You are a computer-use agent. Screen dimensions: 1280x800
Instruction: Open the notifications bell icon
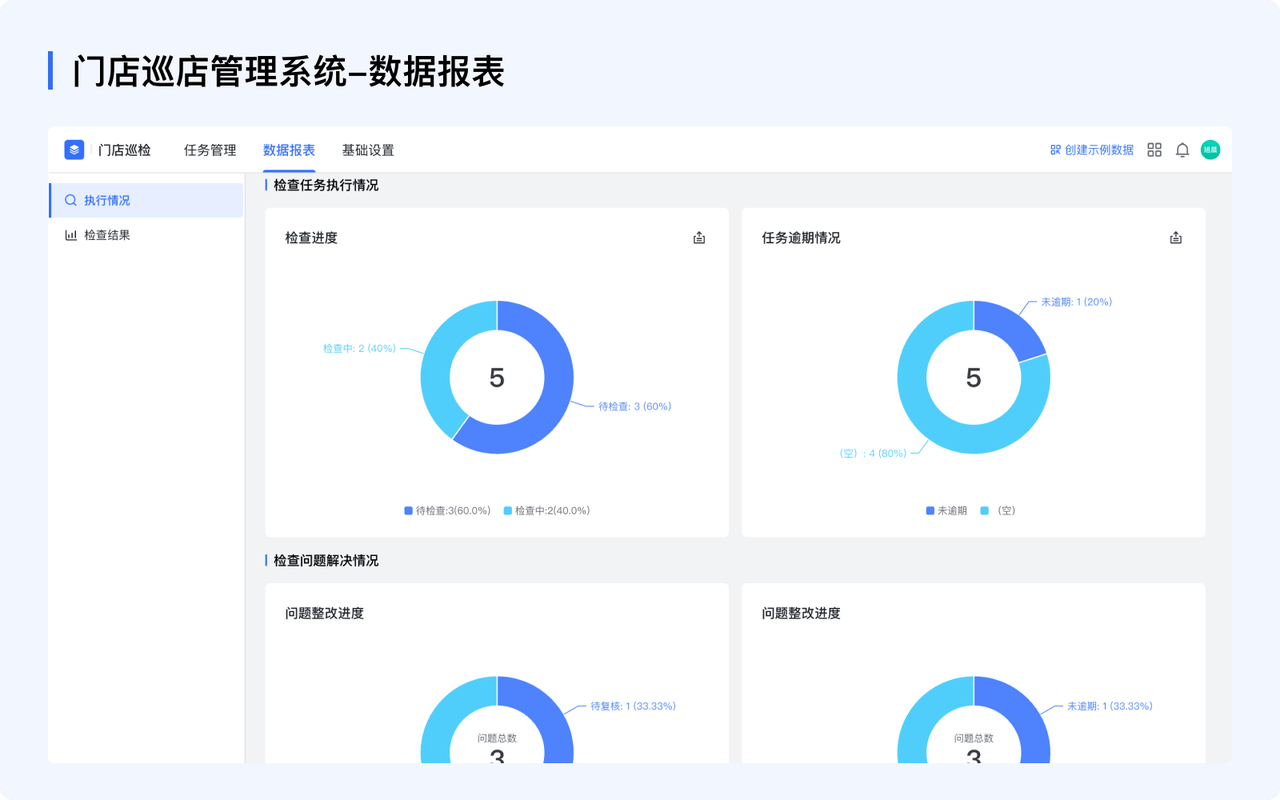coord(1182,150)
